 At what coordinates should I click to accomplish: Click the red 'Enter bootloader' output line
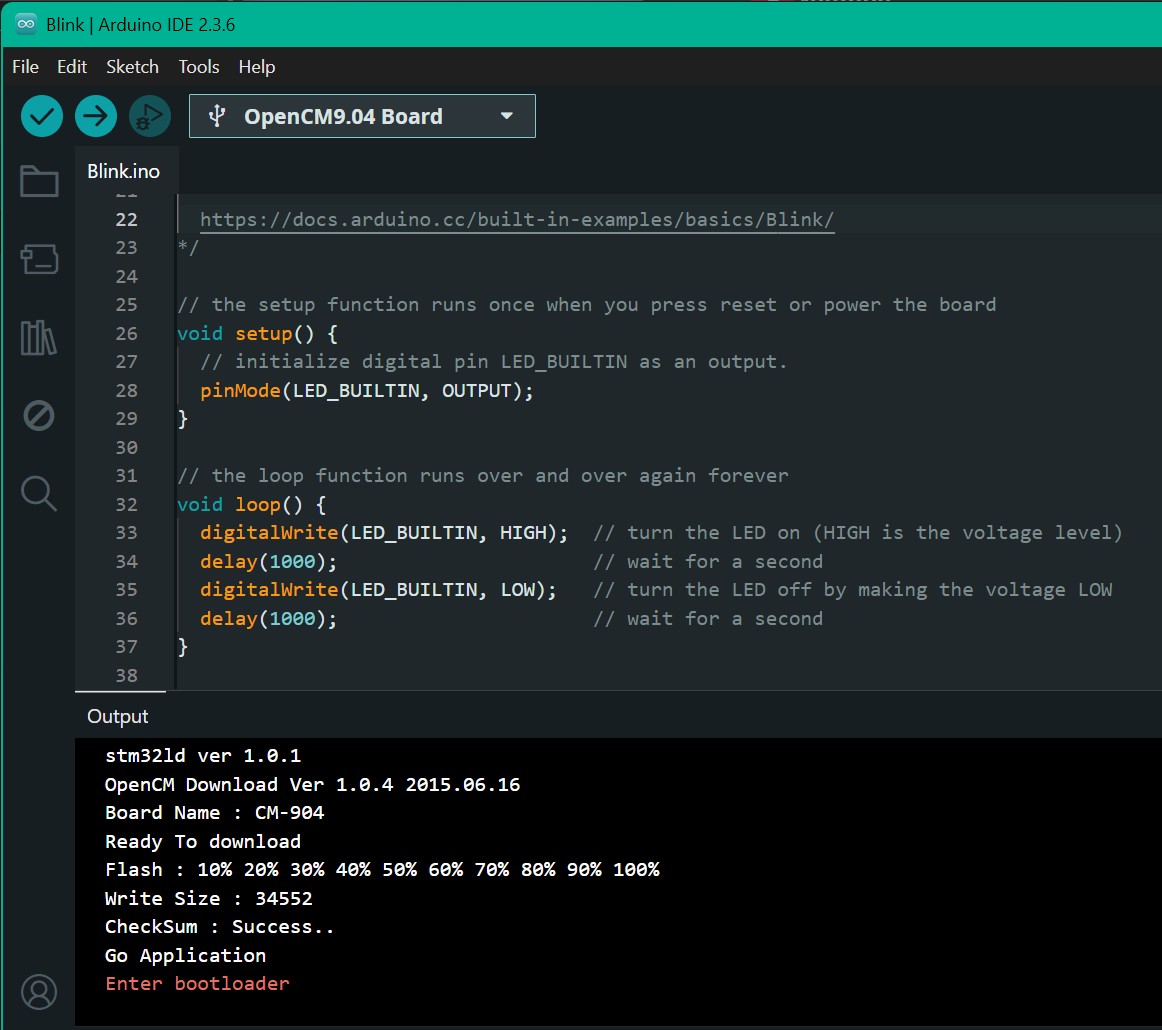point(197,984)
